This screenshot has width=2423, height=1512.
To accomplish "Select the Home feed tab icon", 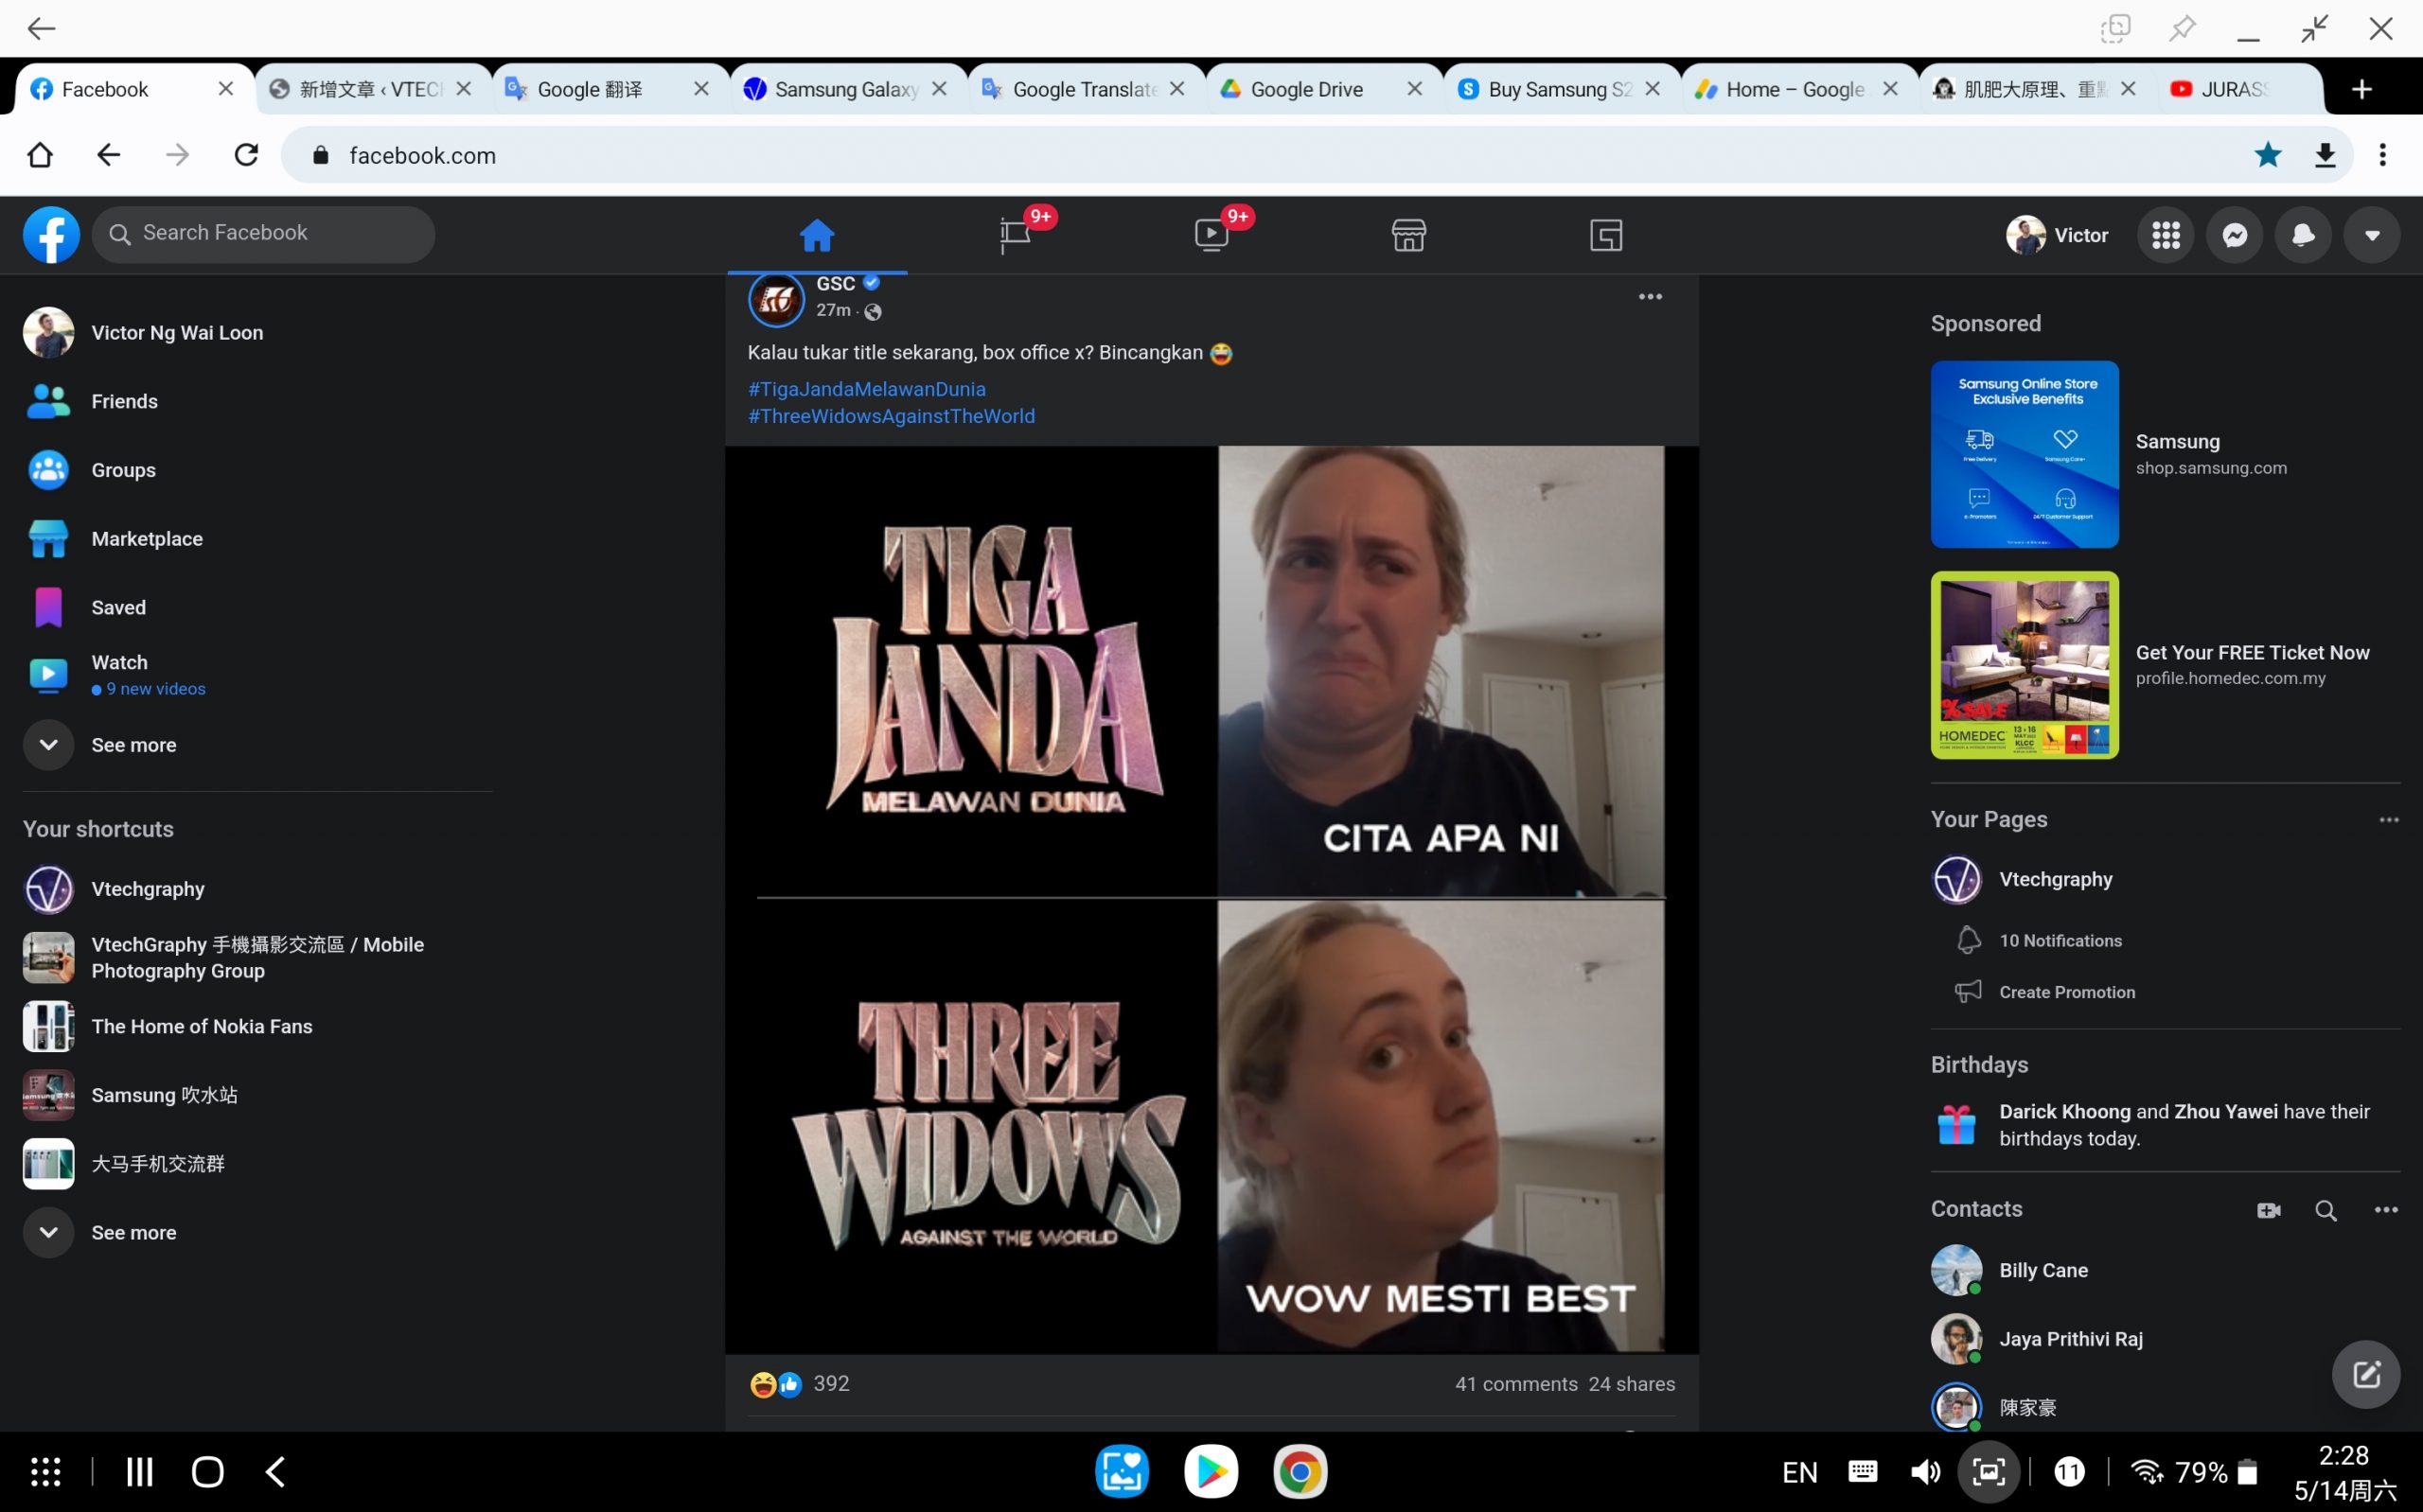I will tap(816, 235).
